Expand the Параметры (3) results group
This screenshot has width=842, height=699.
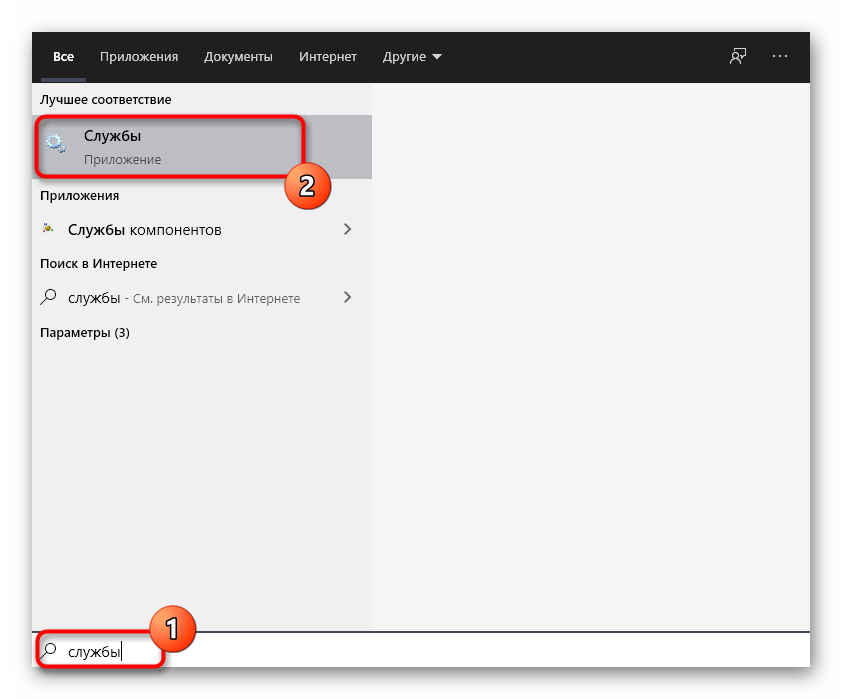(85, 332)
